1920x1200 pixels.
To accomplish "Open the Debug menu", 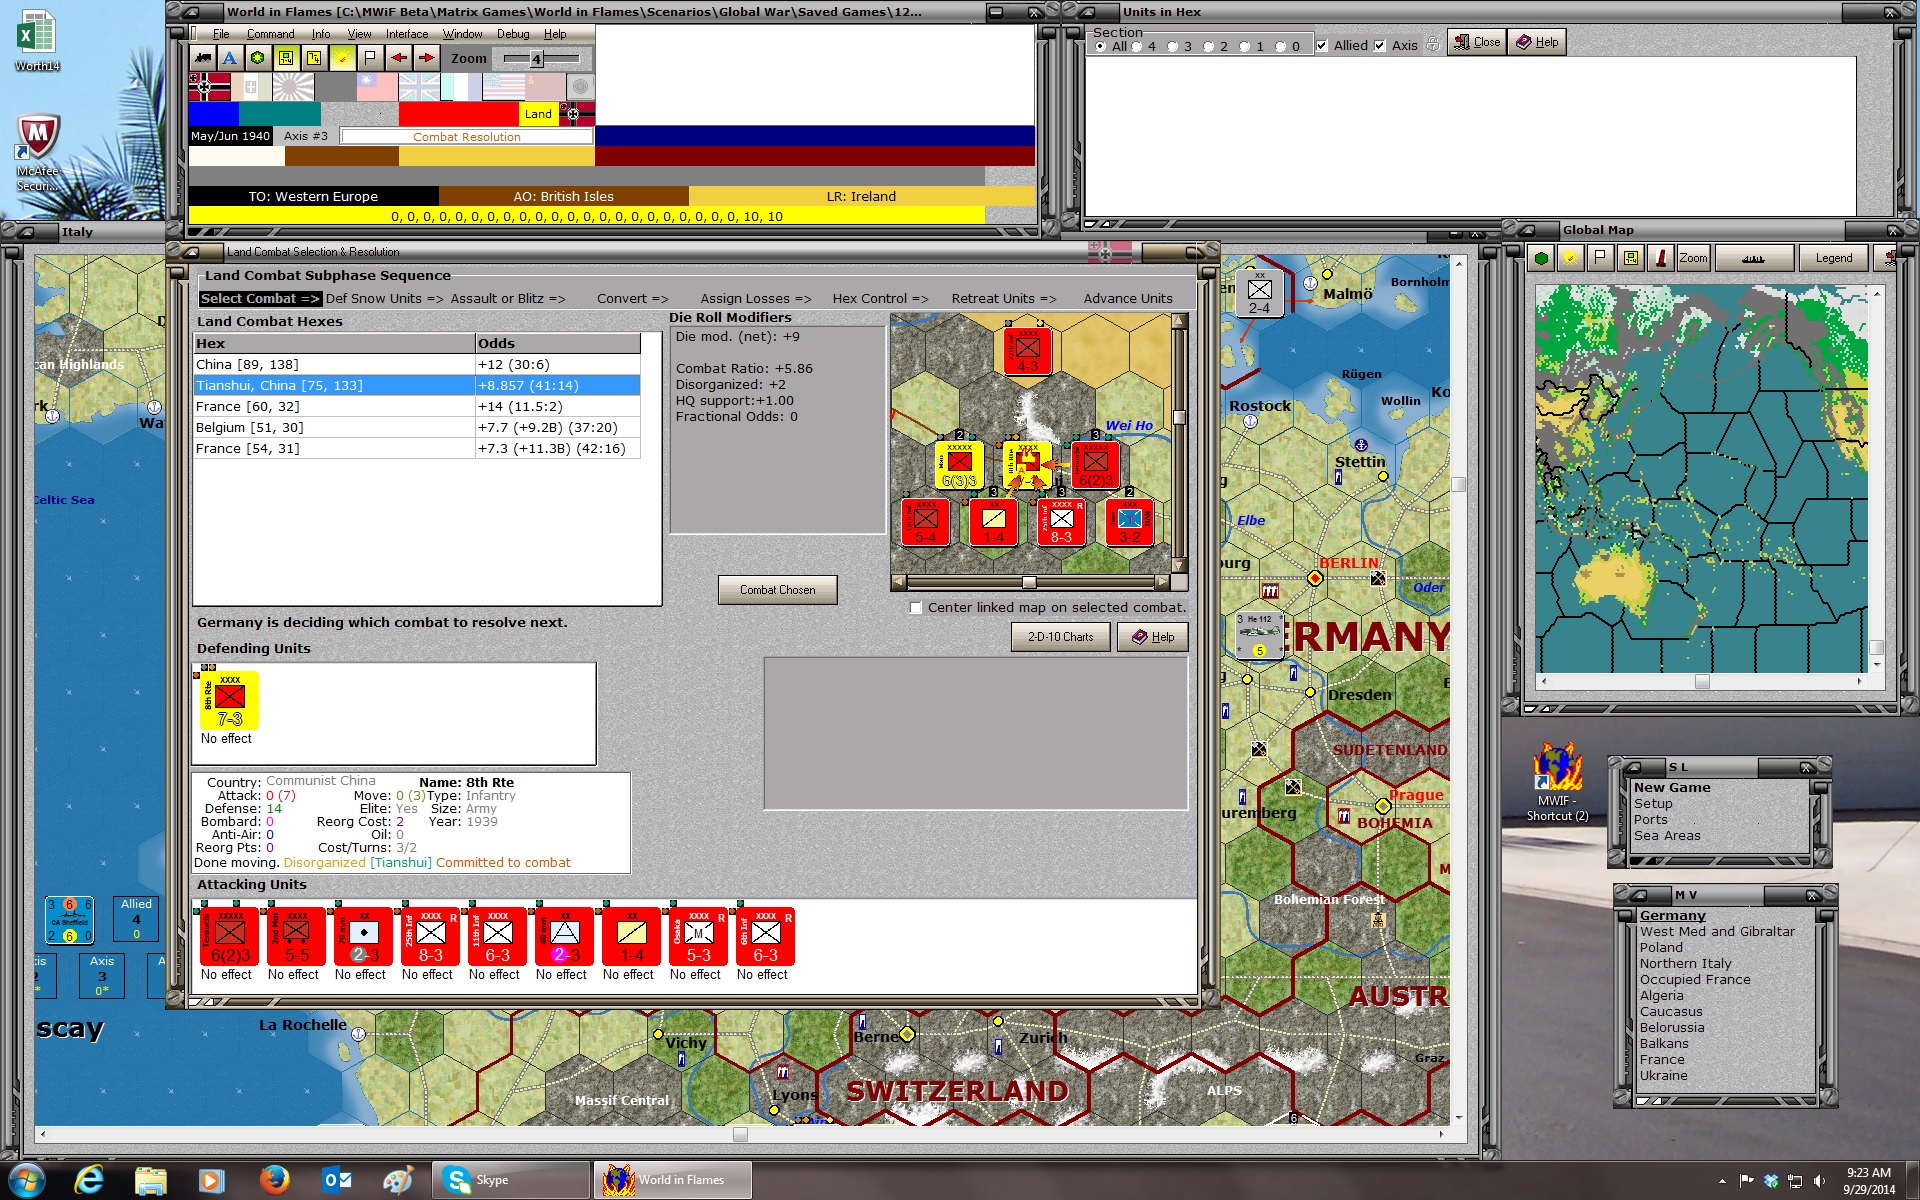I will [513, 34].
